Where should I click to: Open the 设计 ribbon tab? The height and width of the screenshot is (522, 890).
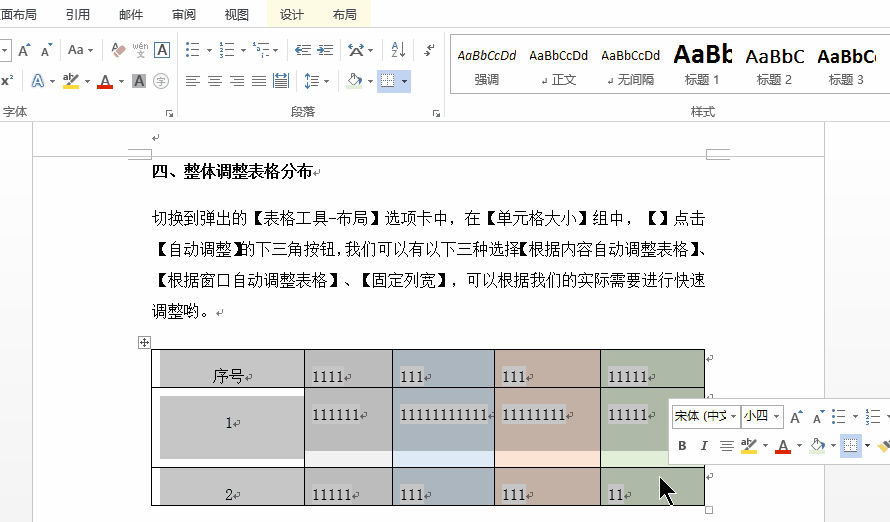(292, 15)
